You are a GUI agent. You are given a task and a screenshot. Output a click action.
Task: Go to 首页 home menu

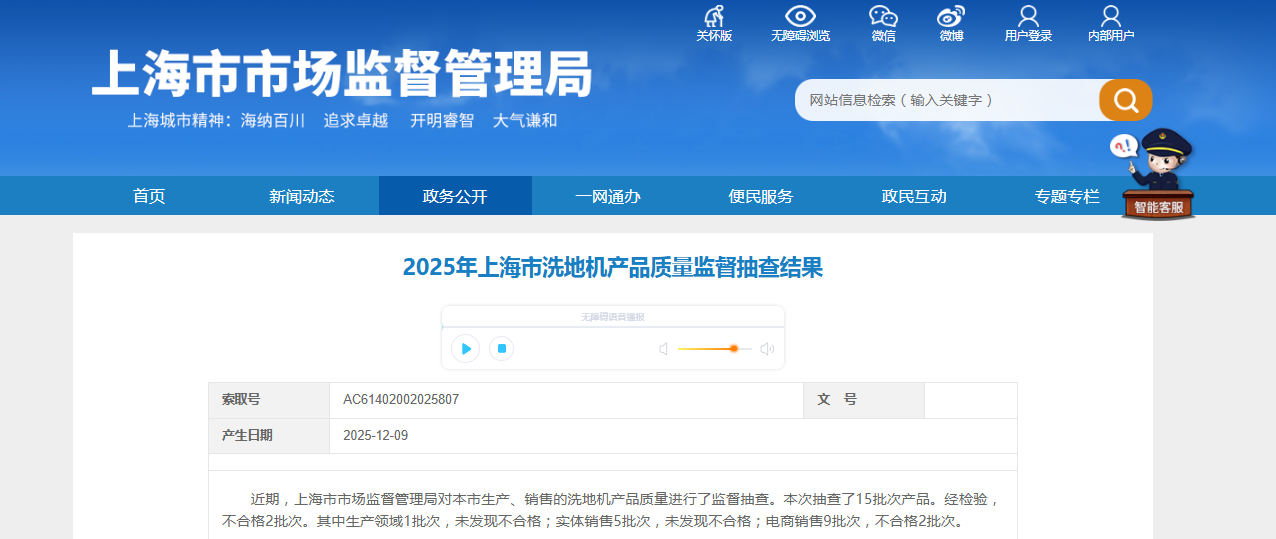click(149, 196)
